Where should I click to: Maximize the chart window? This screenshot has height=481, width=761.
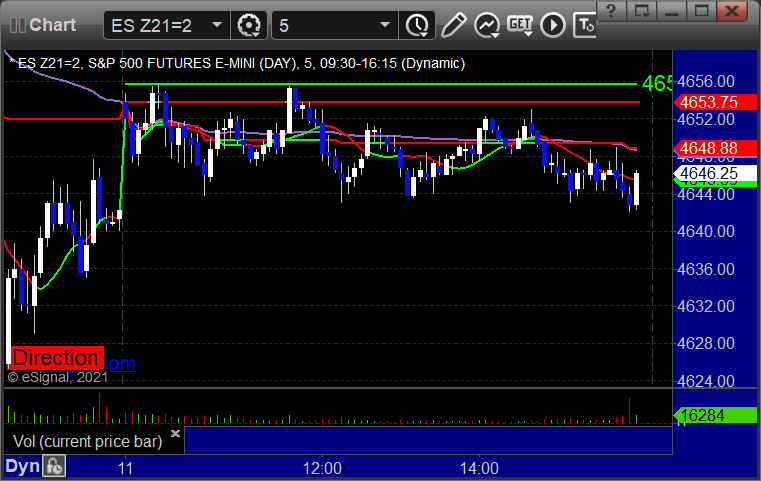(701, 11)
